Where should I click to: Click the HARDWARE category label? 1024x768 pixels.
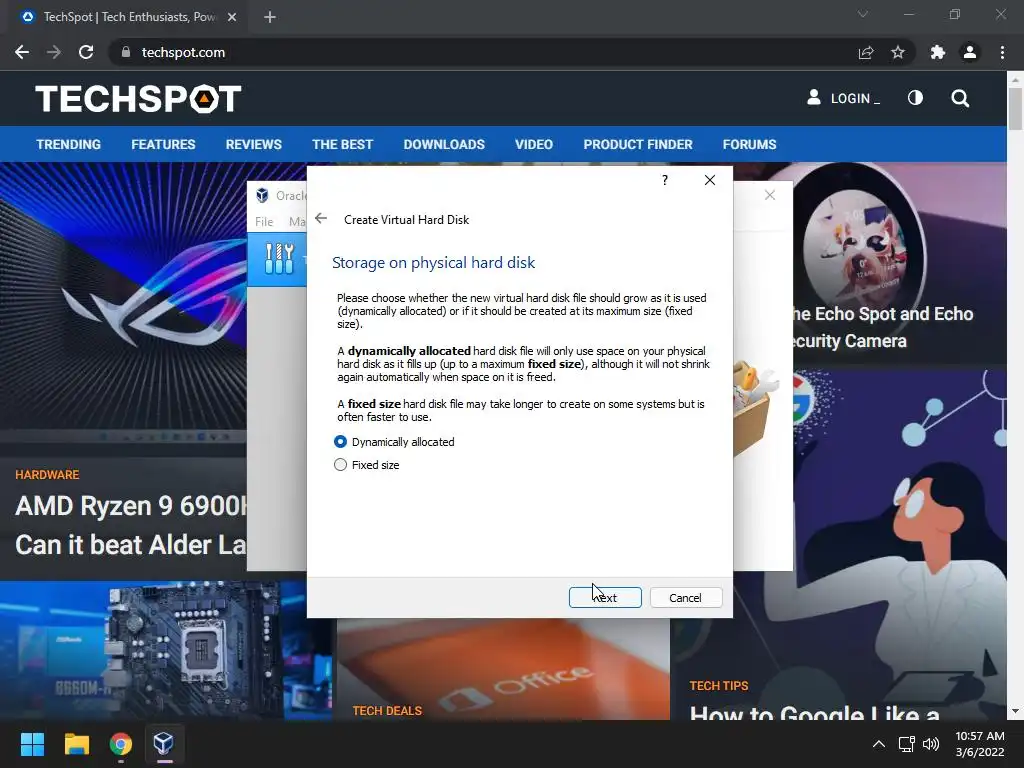coord(47,475)
